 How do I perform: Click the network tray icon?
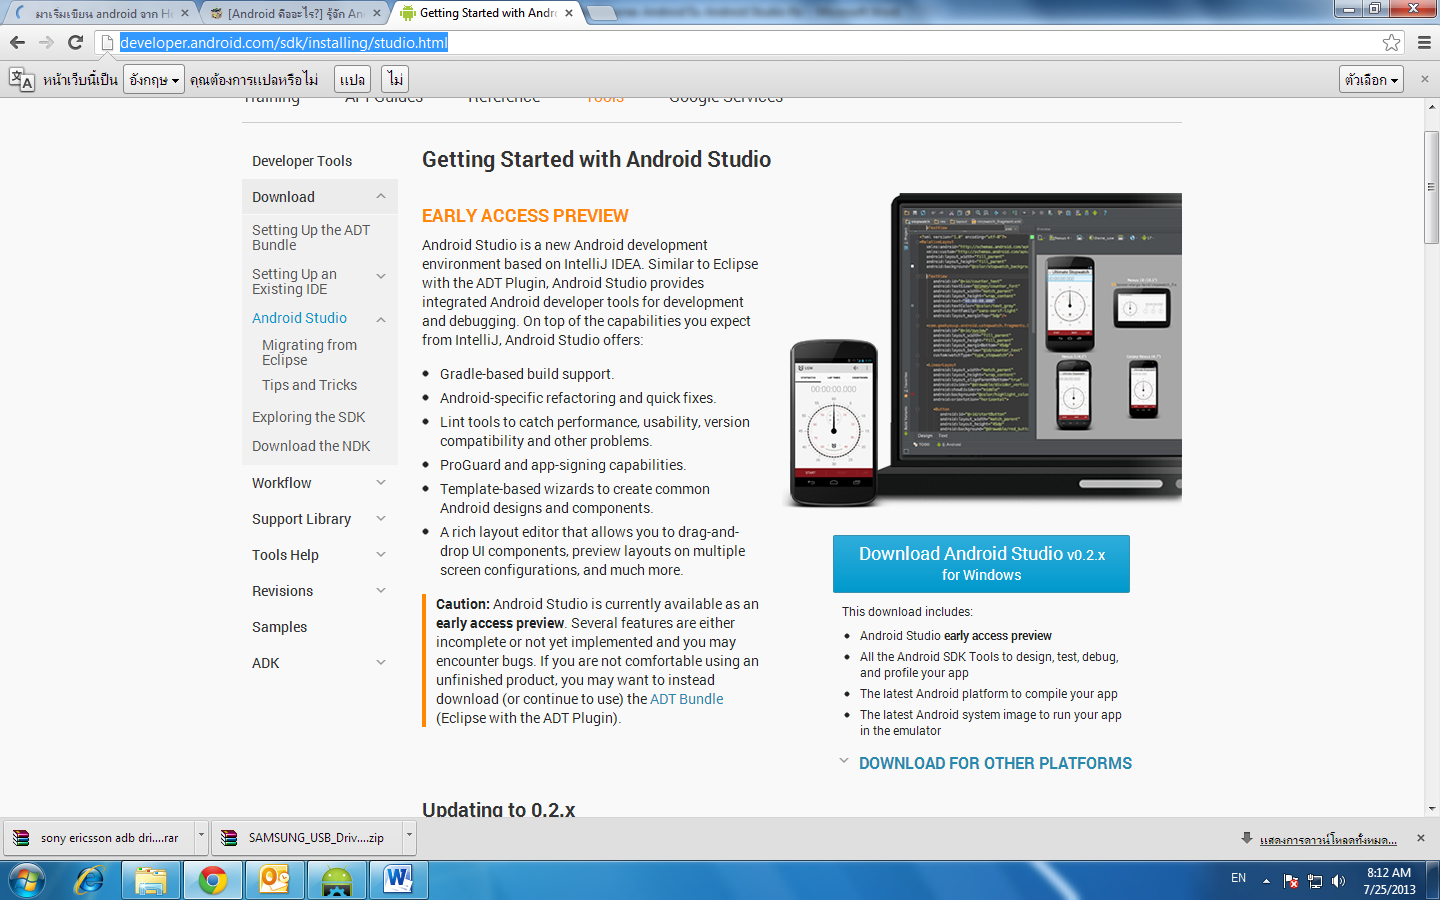click(1315, 881)
